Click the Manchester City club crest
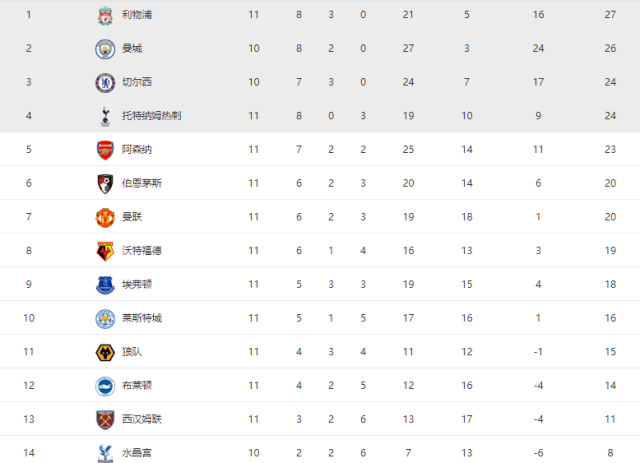This screenshot has height=463, width=640. click(104, 49)
